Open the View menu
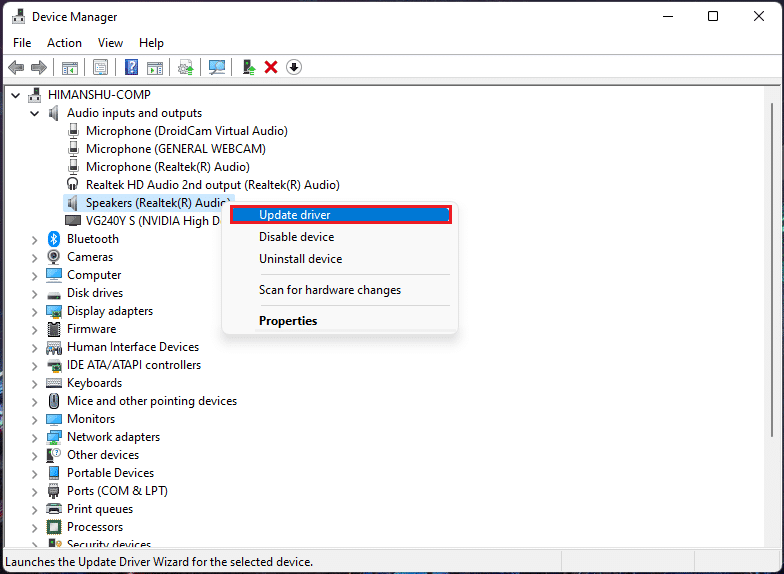The width and height of the screenshot is (784, 574). [110, 43]
